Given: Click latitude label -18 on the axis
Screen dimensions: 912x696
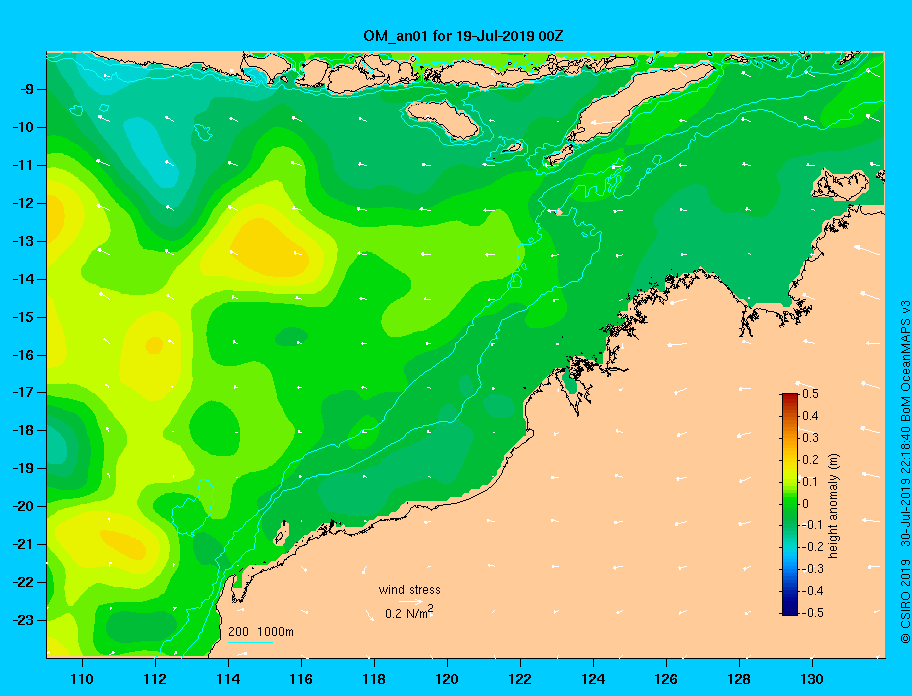Looking at the screenshot, I should 23,430.
